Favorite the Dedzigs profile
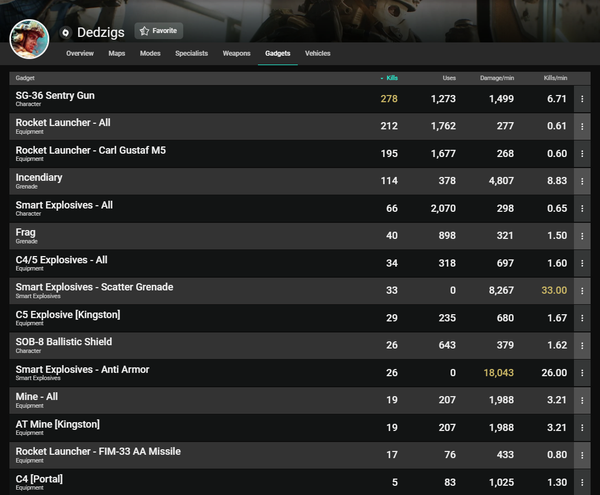 click(159, 31)
